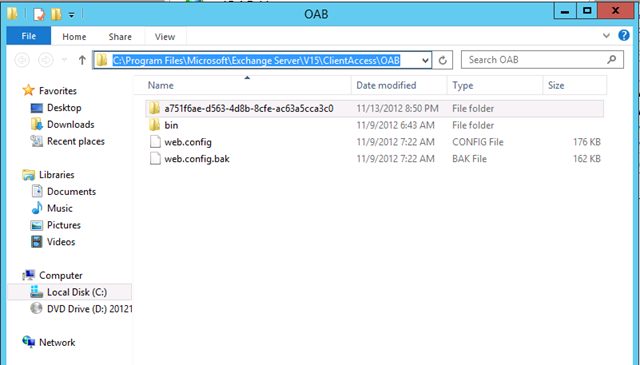Open the Pictures library
The height and width of the screenshot is (365, 640).
[x=64, y=225]
